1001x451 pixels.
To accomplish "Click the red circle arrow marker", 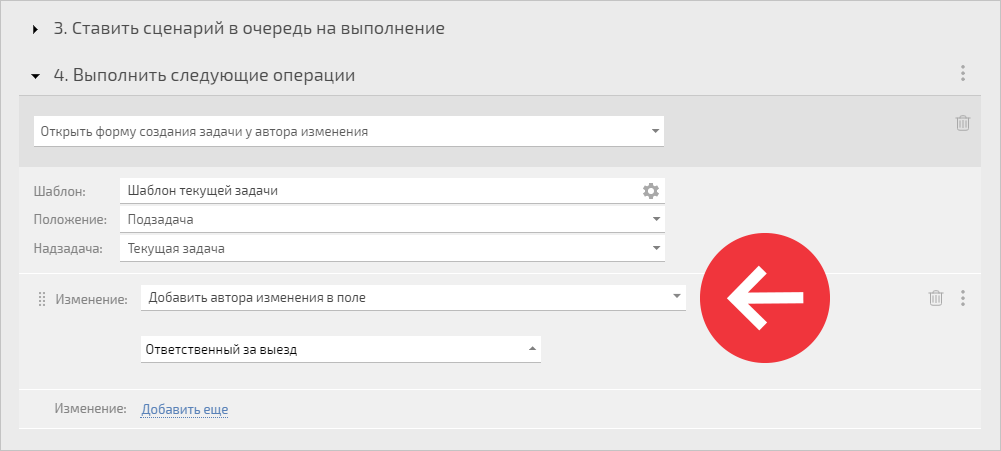I will pos(765,298).
